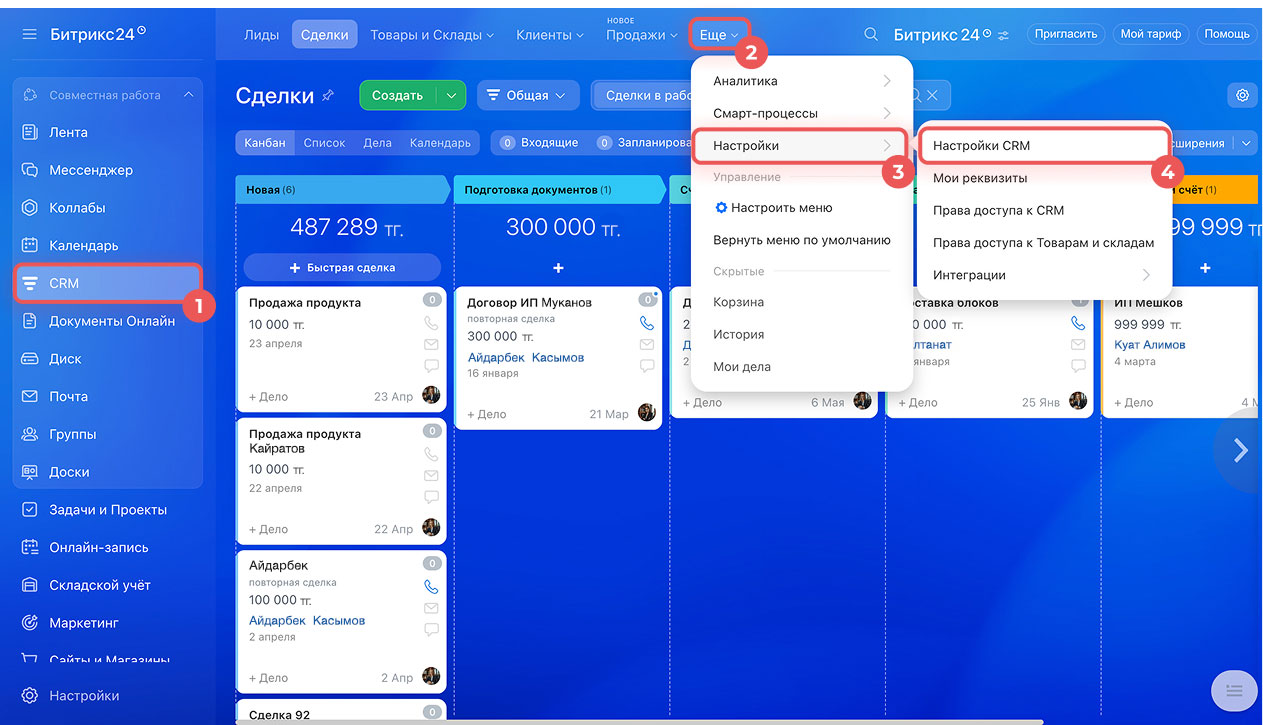Open Мессенджер from the left sidebar
Screen dimensions: 1263x725
[90, 170]
